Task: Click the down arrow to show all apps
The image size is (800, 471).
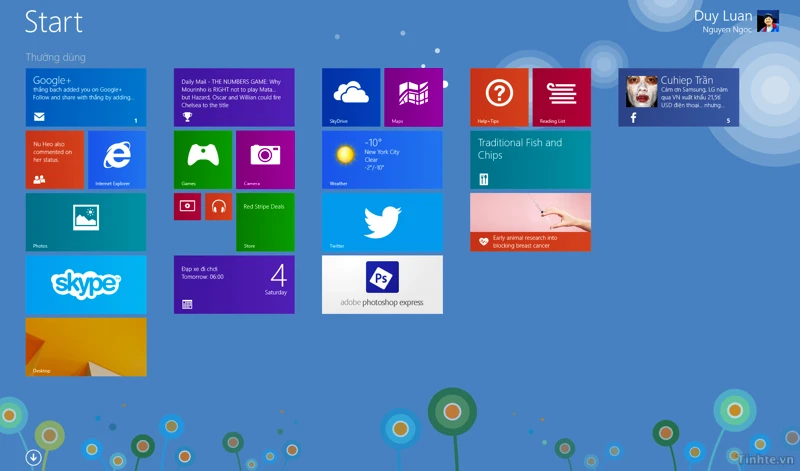Action: 34,457
